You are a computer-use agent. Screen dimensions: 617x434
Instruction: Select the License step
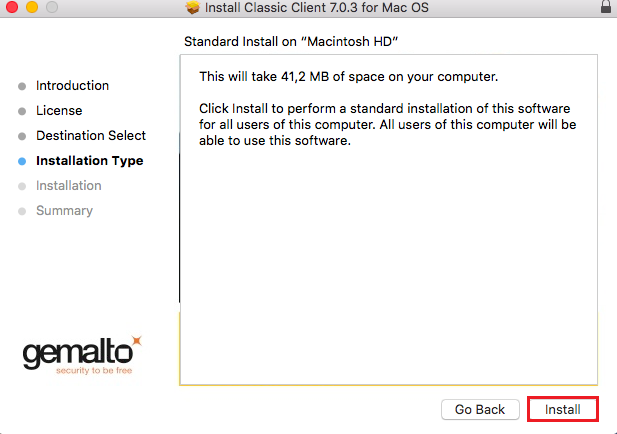(x=59, y=111)
